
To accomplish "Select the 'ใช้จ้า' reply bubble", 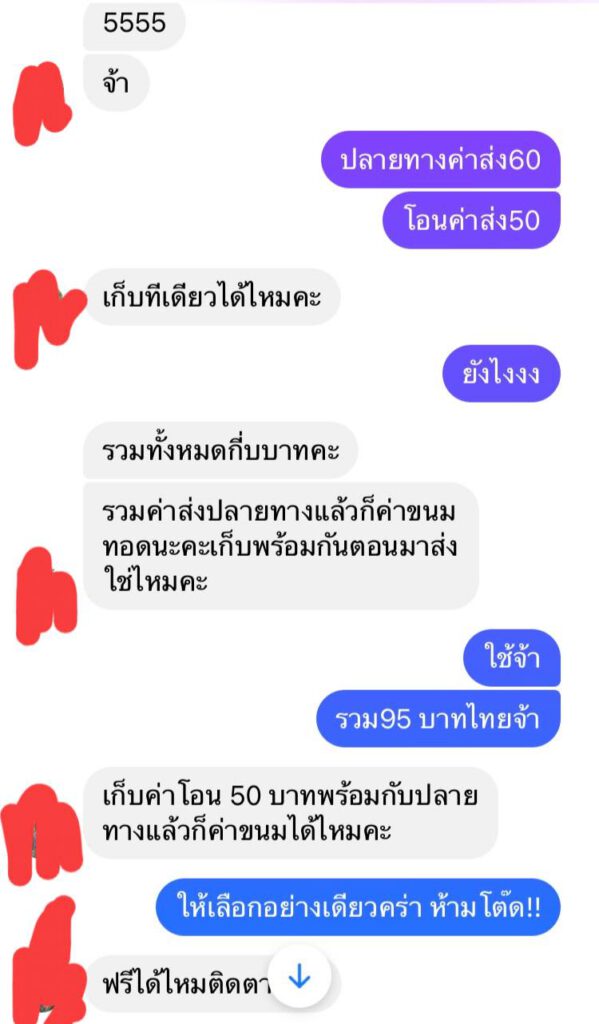I will (x=512, y=657).
